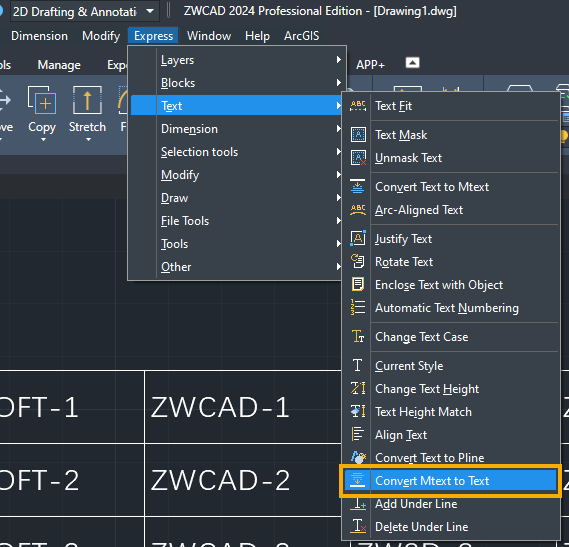Expand the Dimension submenu in Express menu
Screen dimensions: 569x547
coord(236,129)
